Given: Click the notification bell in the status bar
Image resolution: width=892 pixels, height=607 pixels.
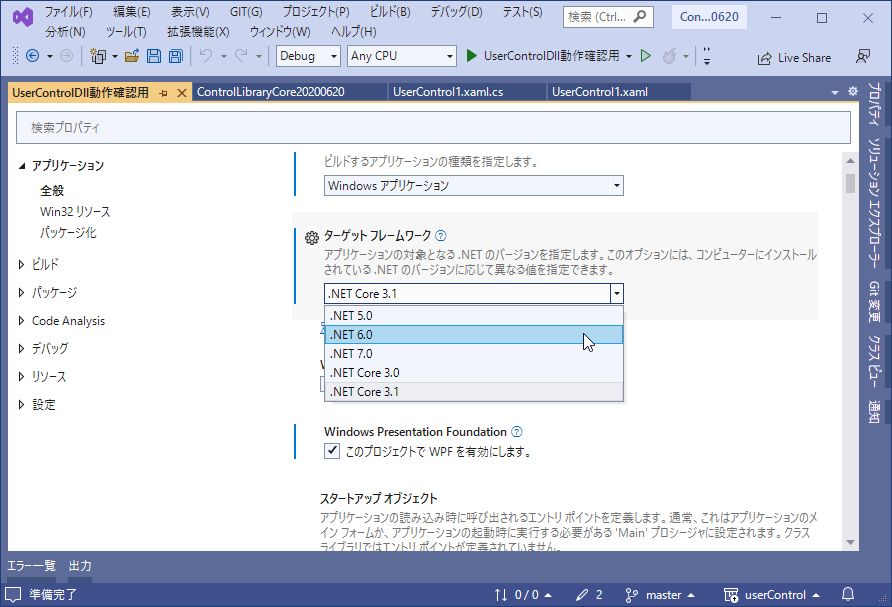Looking at the screenshot, I should tap(848, 594).
